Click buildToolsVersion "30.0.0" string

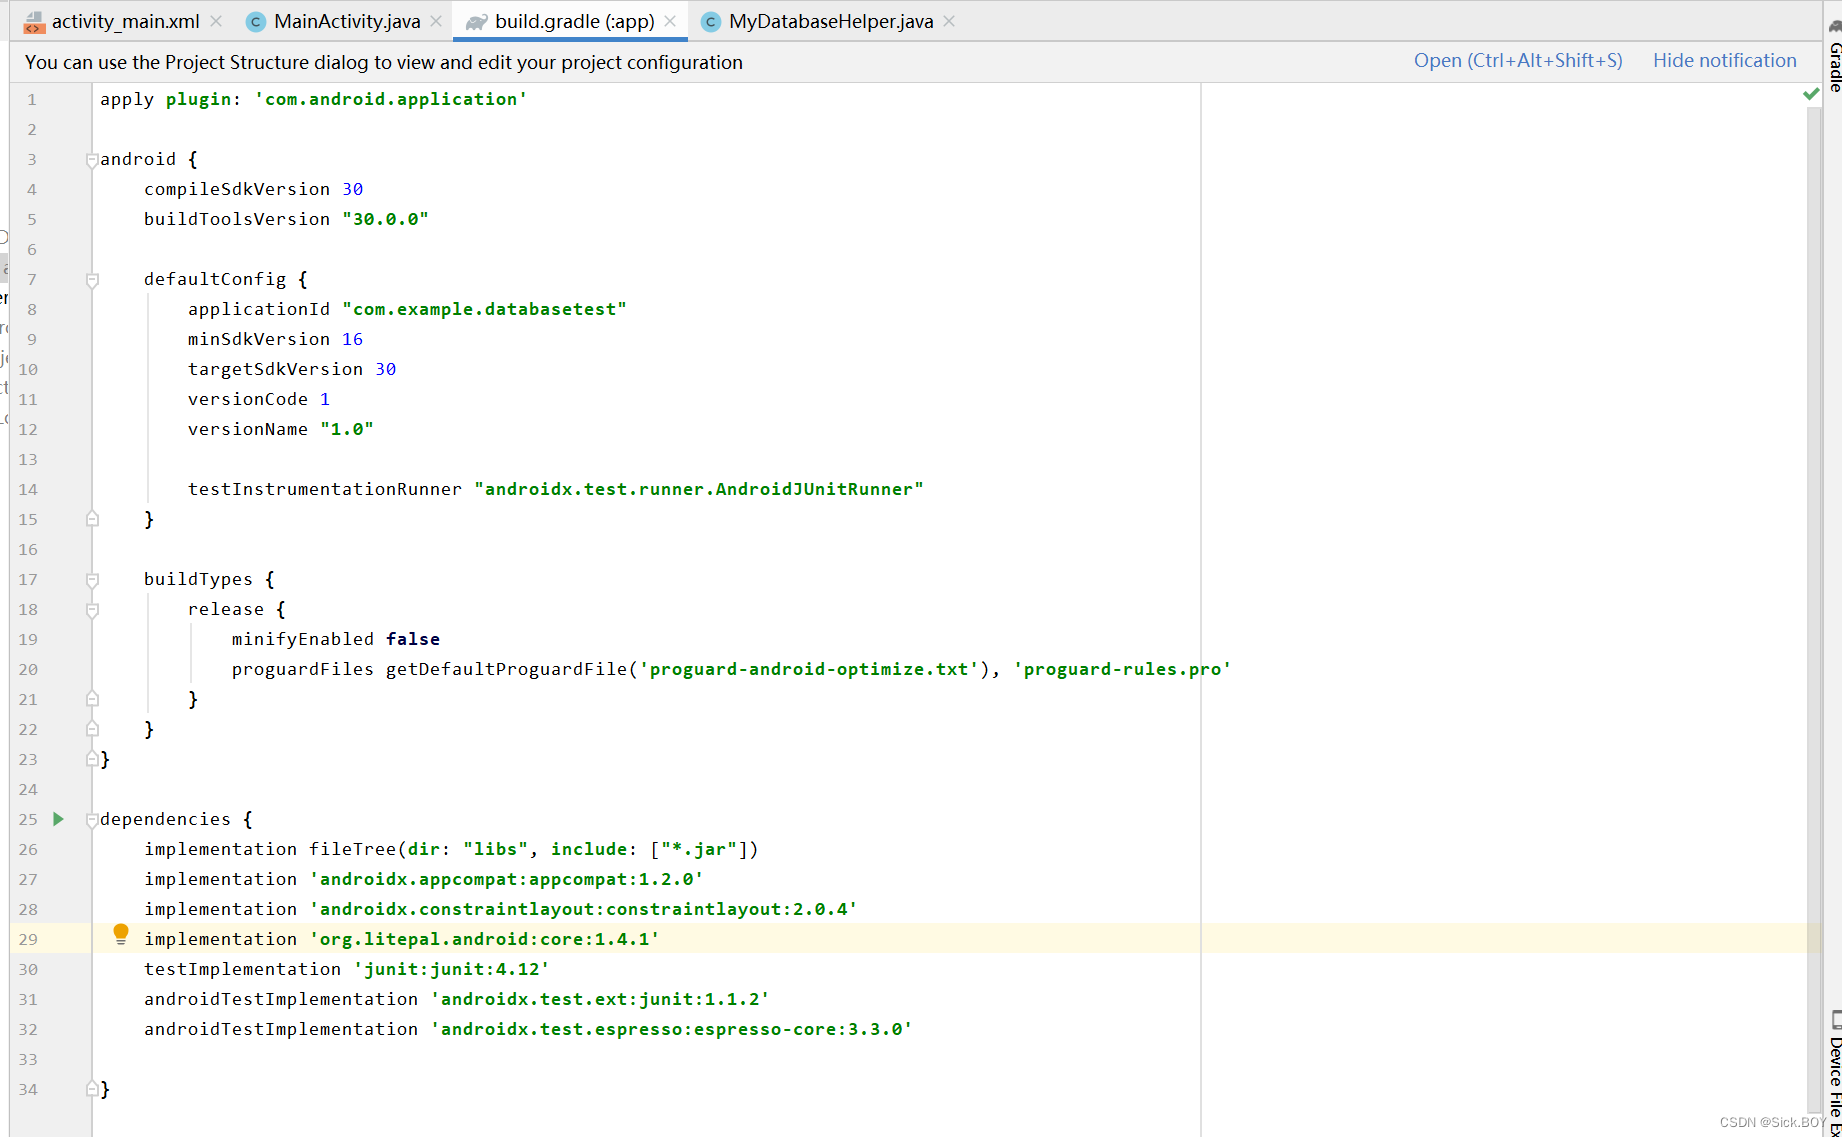point(385,219)
